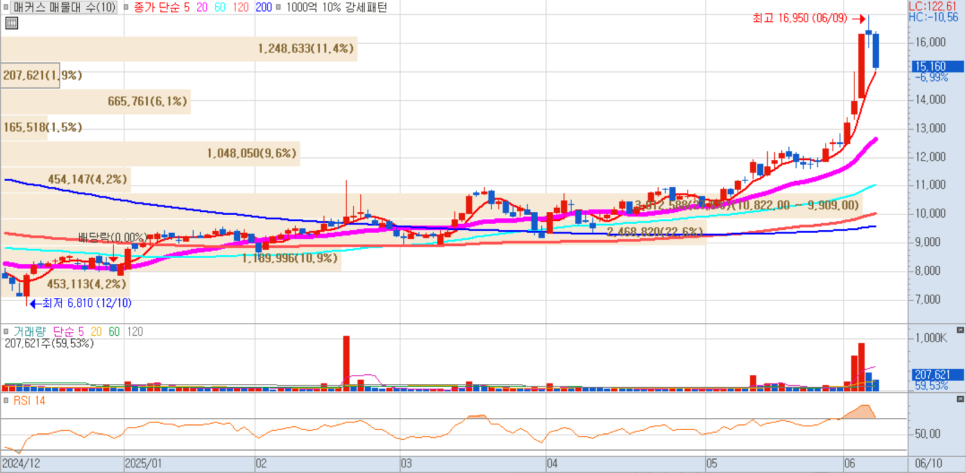The image size is (966, 473).
Task: Open the 거래량 volume indicator label
Action: (x=30, y=331)
